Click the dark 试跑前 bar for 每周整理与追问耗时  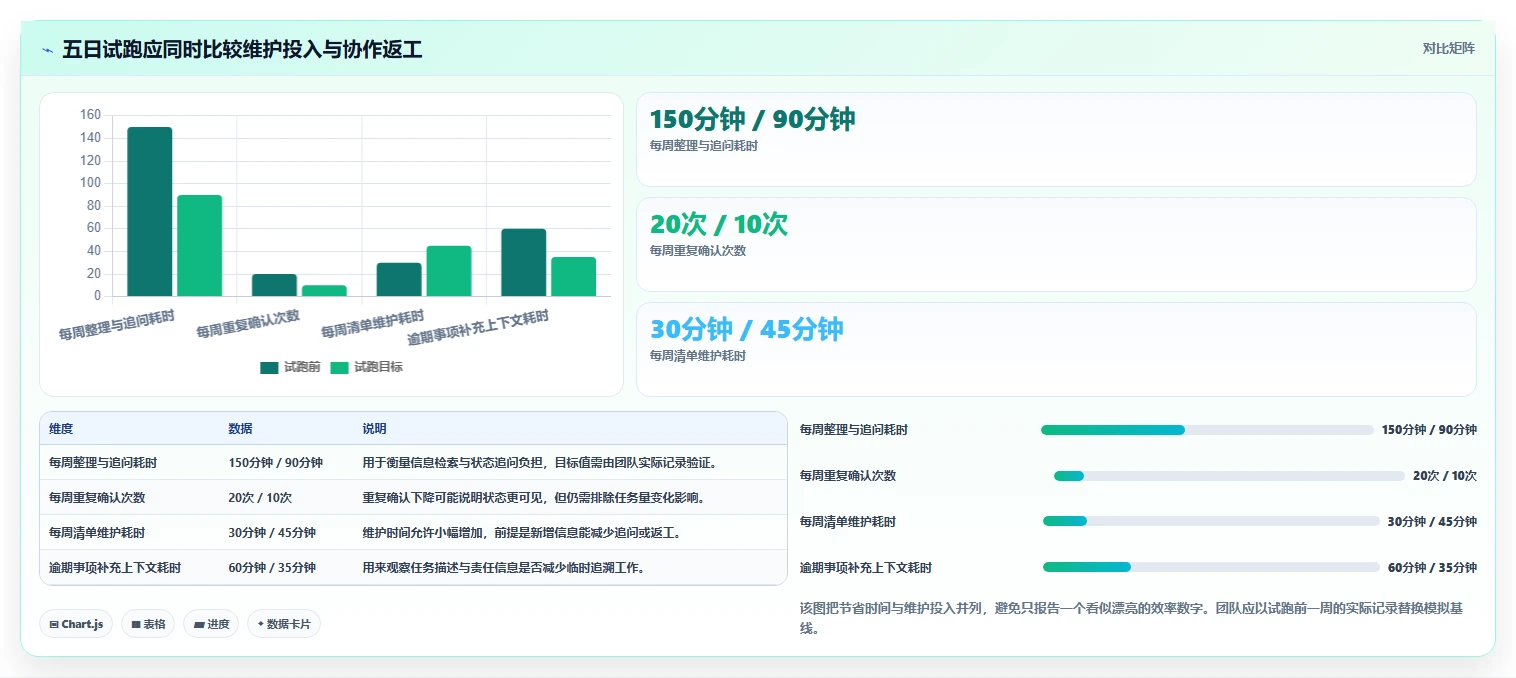149,212
